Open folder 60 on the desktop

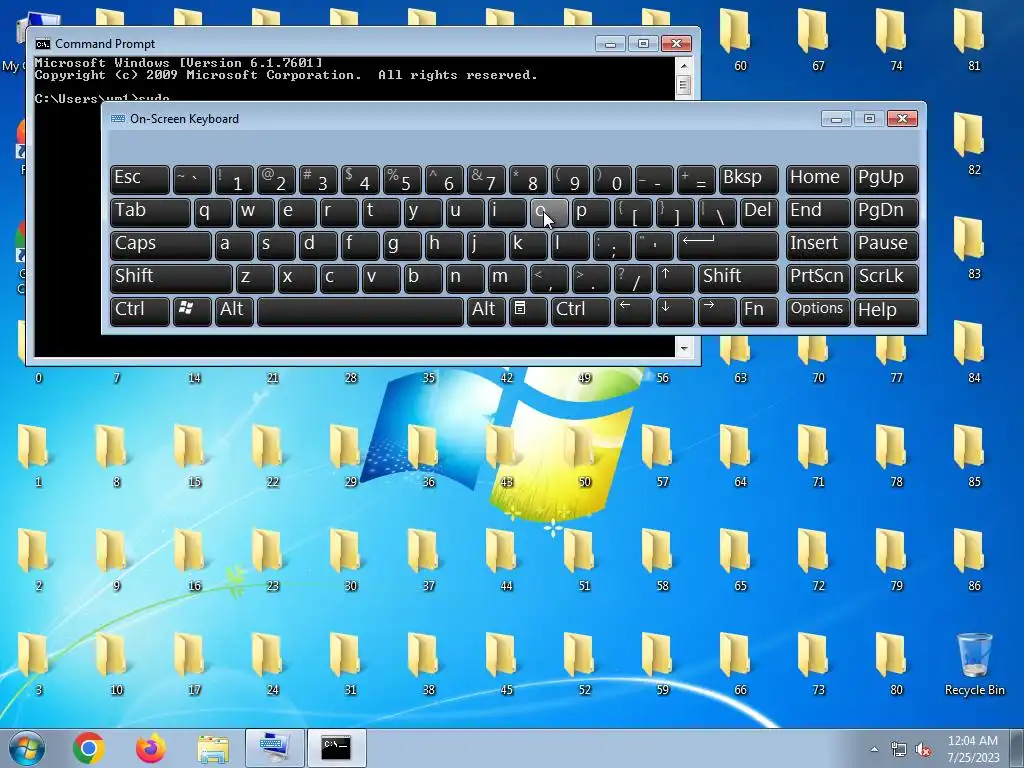tap(735, 38)
